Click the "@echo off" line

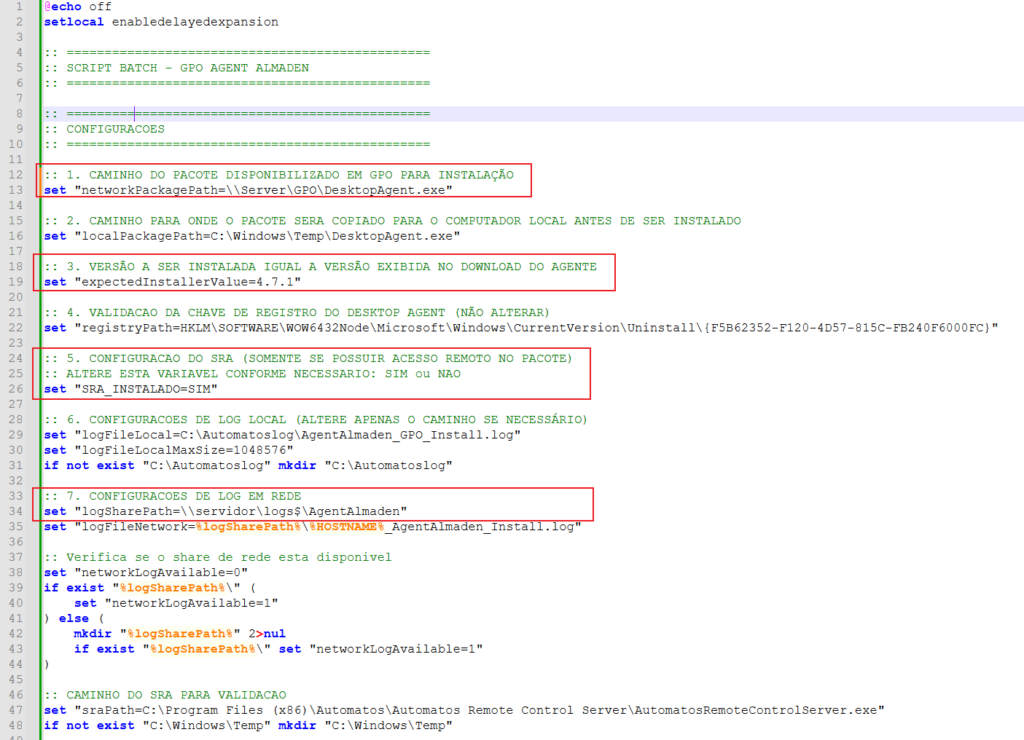pyautogui.click(x=78, y=7)
